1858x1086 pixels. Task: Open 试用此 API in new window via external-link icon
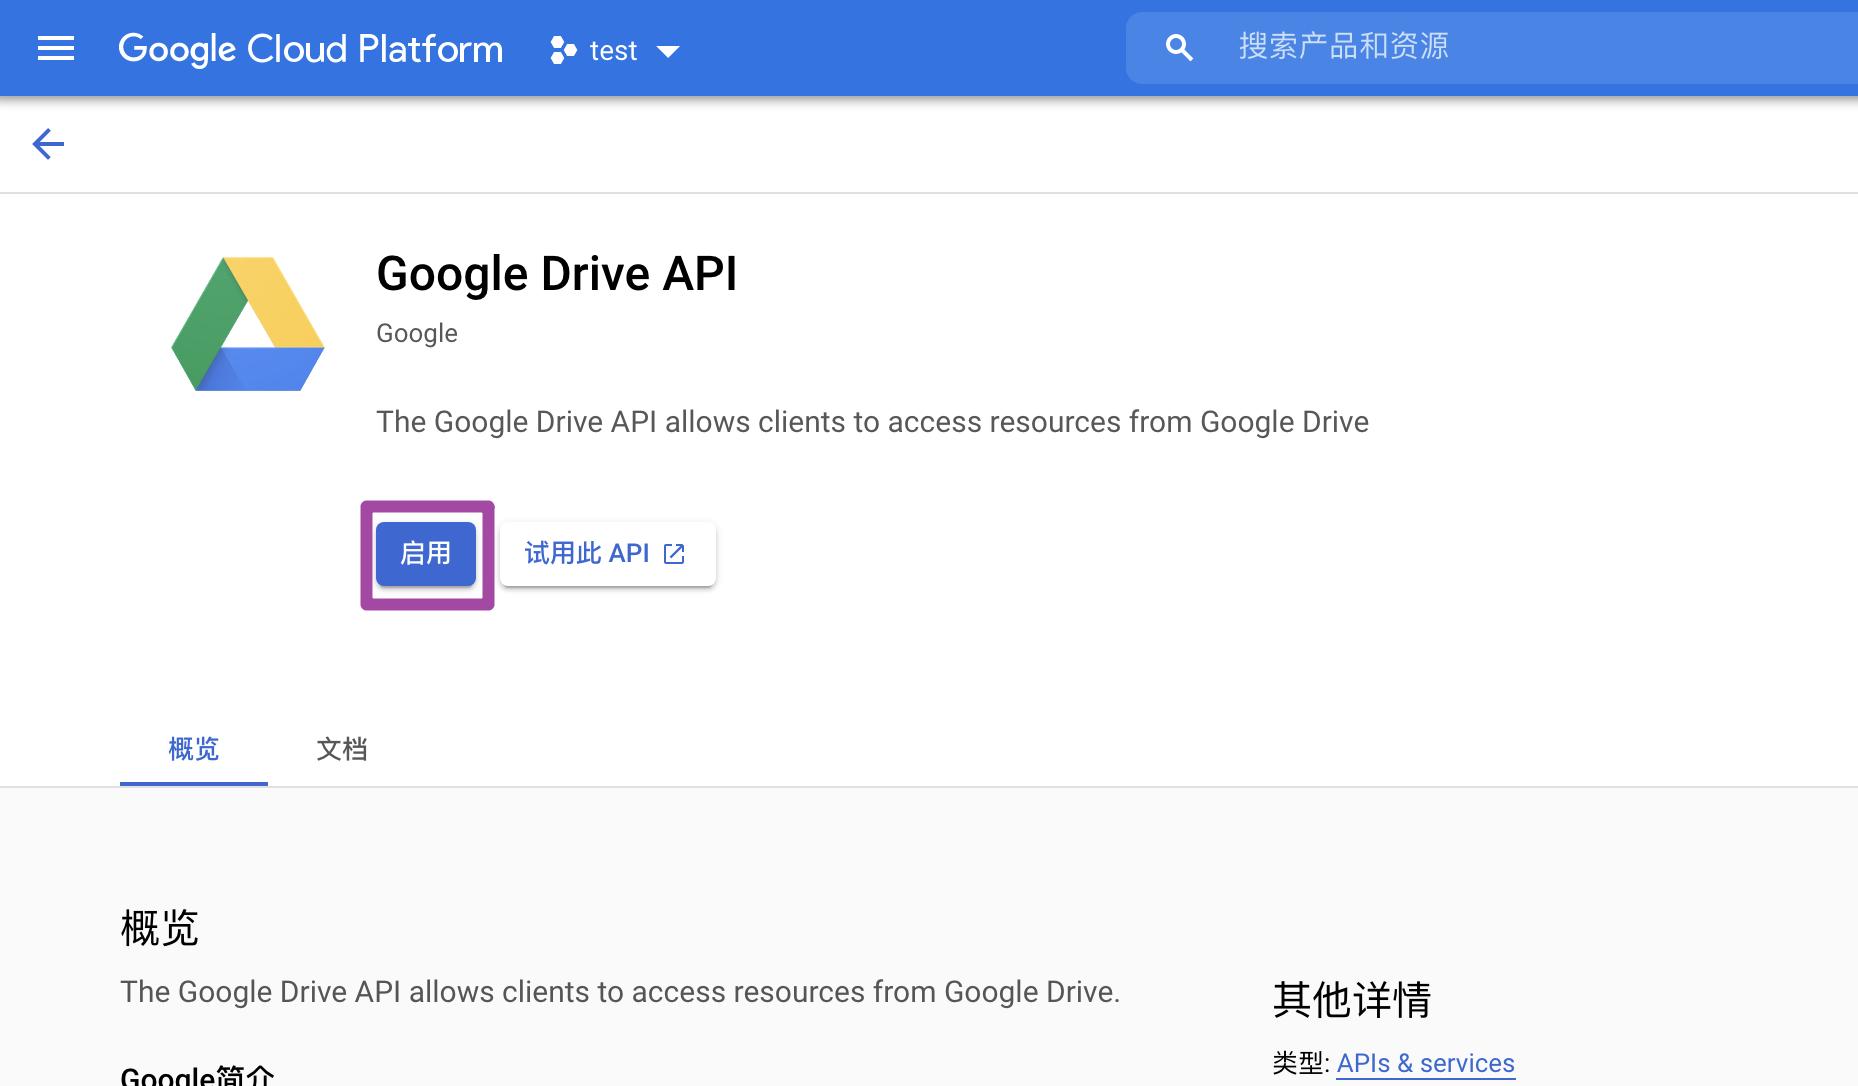[x=676, y=553]
